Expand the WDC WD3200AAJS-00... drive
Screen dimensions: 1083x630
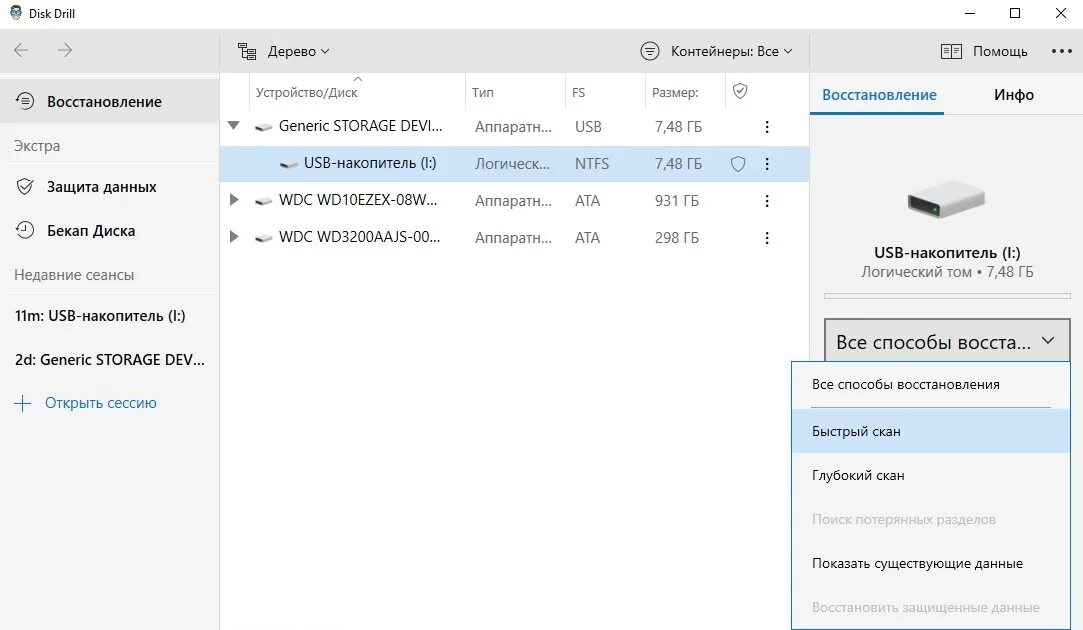[x=233, y=237]
